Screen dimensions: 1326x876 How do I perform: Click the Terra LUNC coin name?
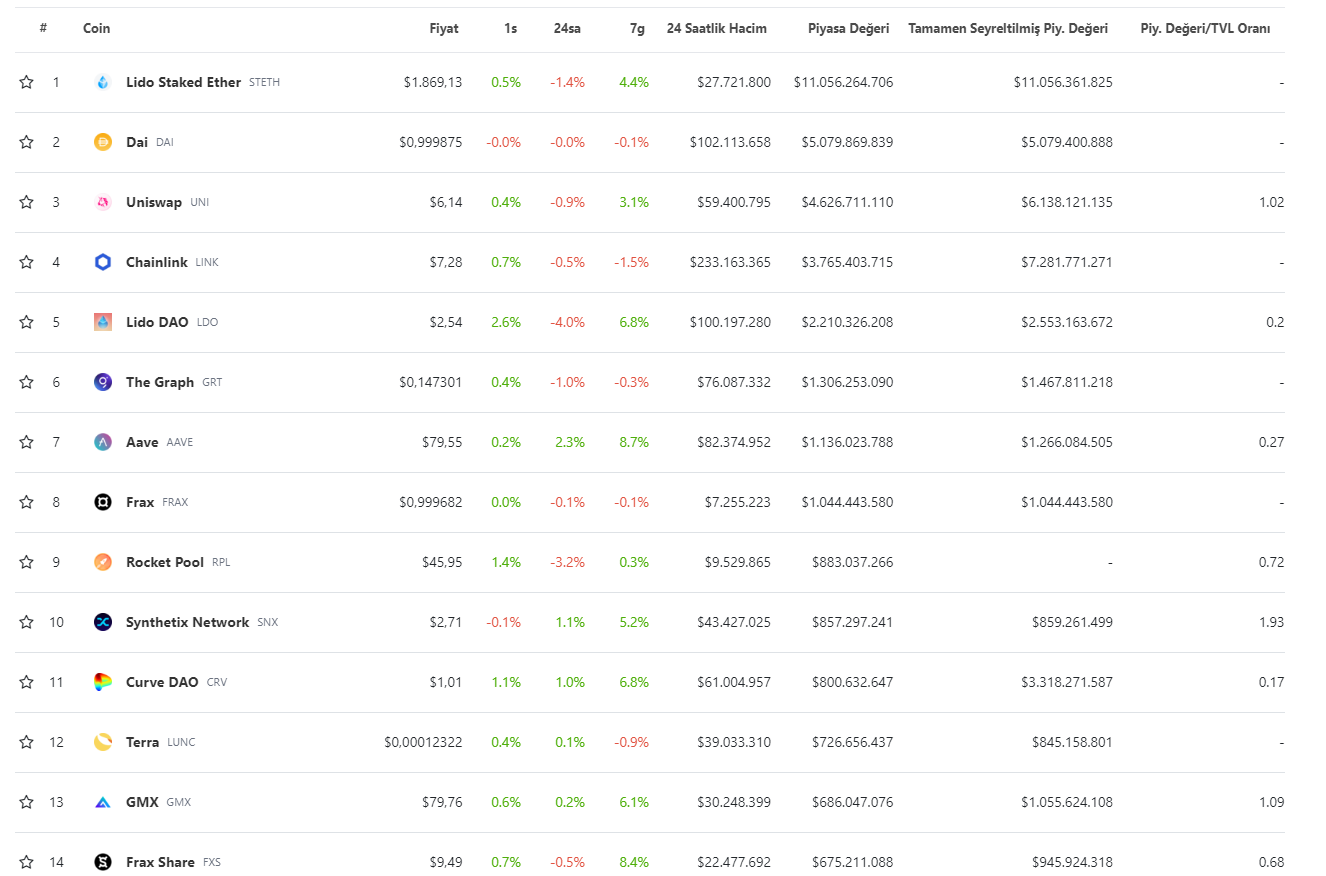click(x=142, y=742)
